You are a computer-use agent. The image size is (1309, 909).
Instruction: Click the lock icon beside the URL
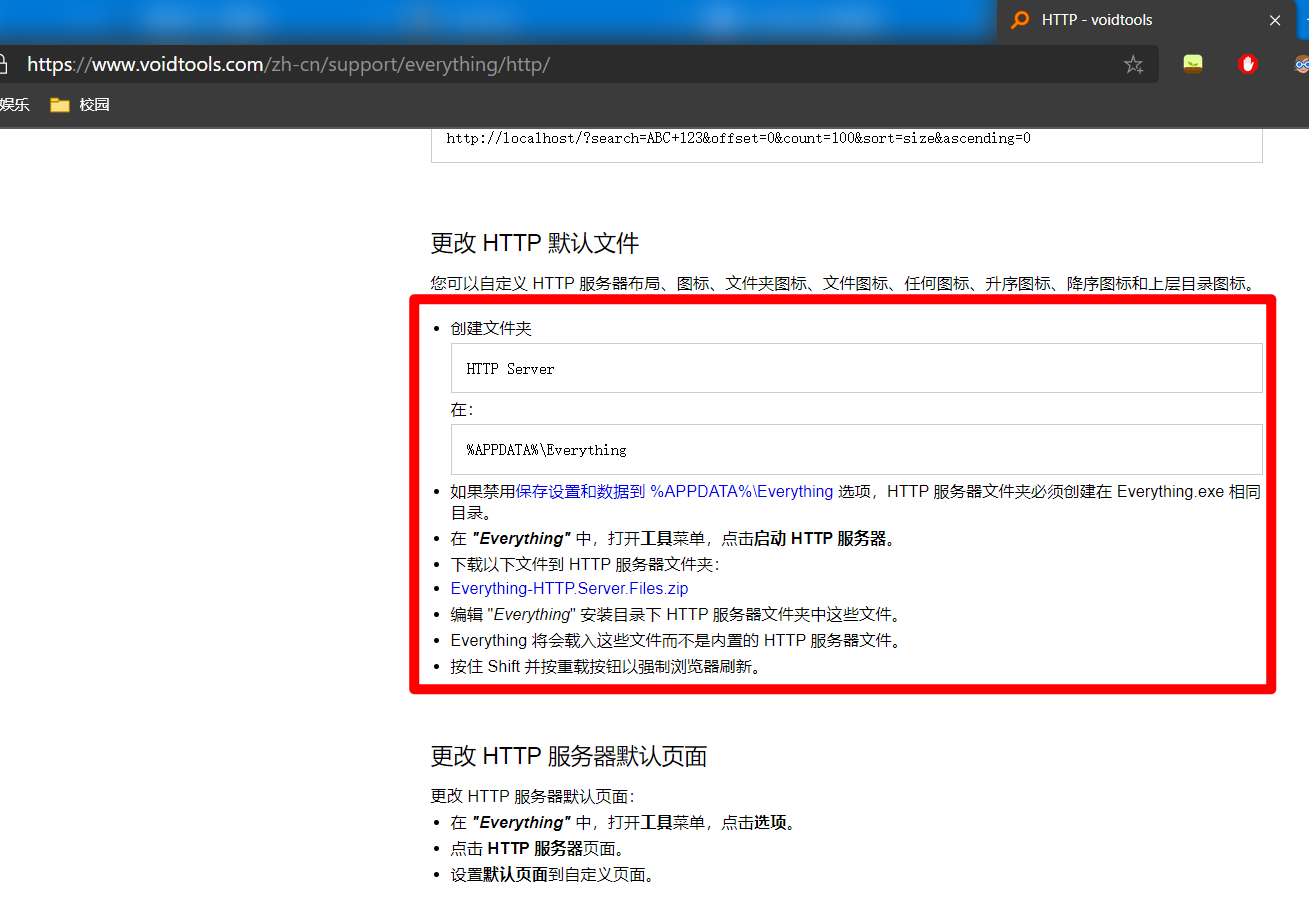(3, 65)
